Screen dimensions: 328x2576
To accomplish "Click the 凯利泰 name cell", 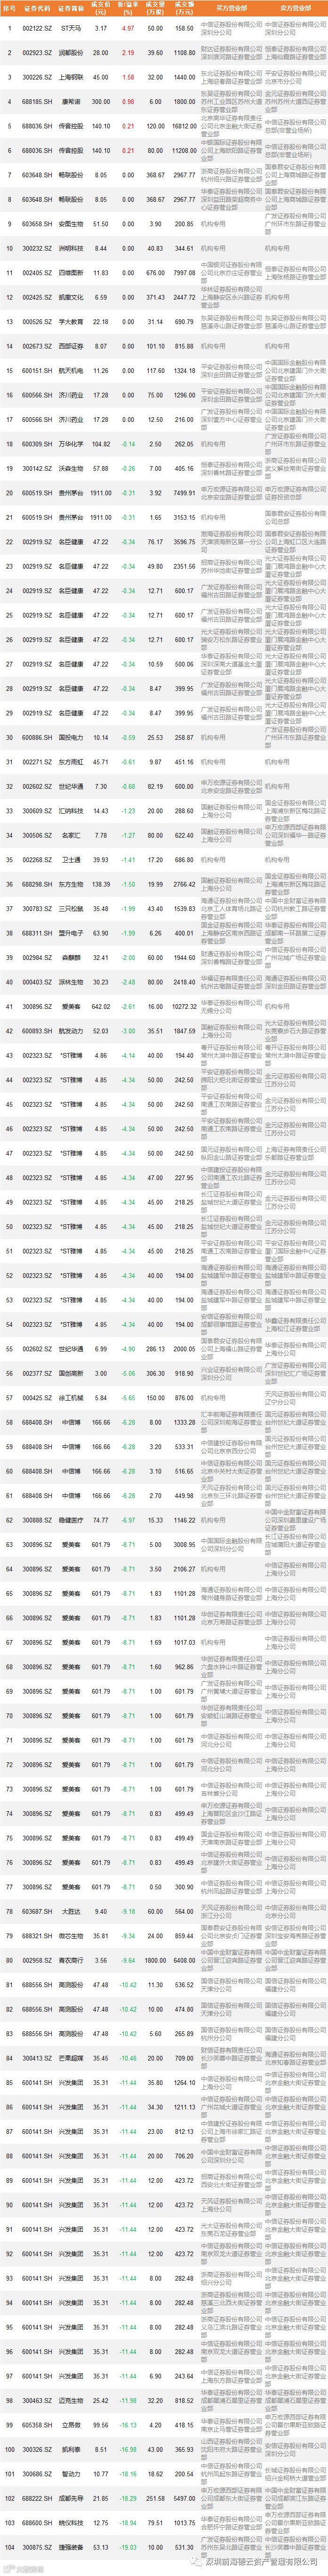I will pos(71,2450).
